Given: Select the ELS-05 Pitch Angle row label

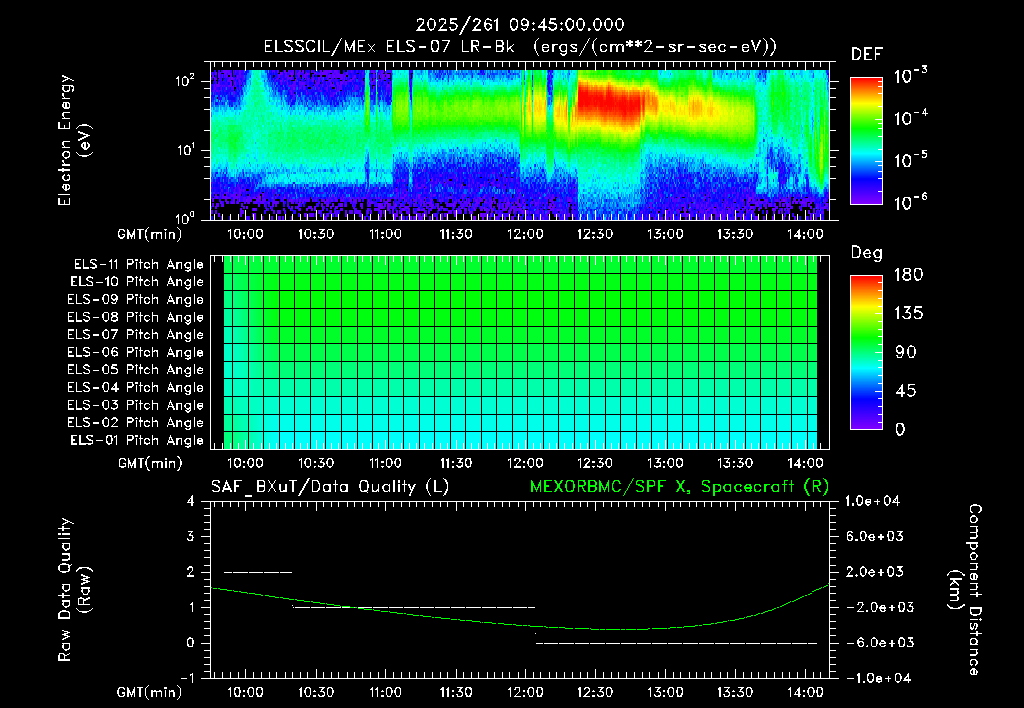Looking at the screenshot, I should pos(136,370).
